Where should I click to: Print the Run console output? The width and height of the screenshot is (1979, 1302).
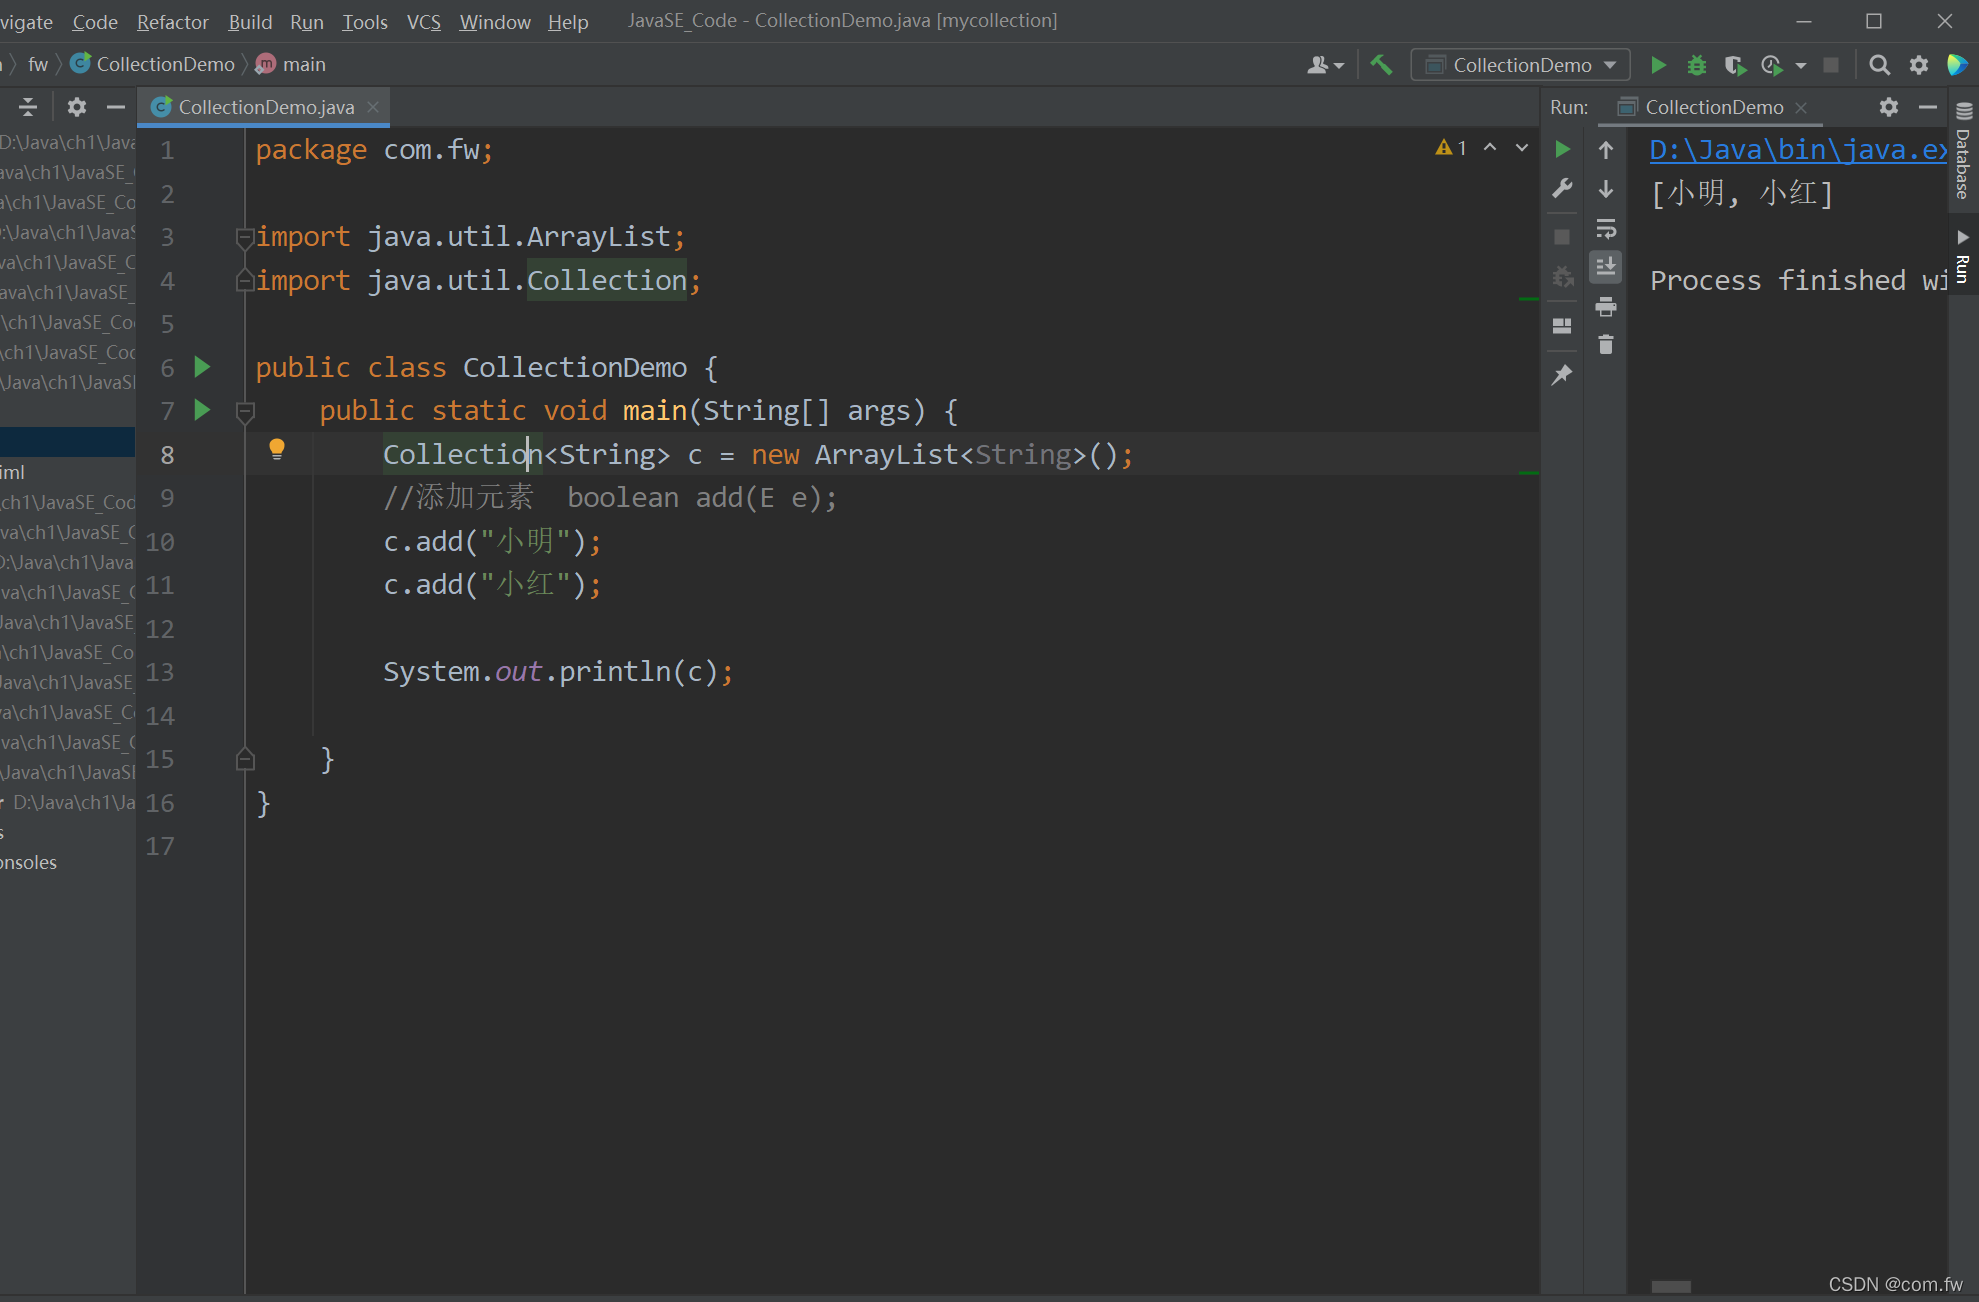(1606, 306)
